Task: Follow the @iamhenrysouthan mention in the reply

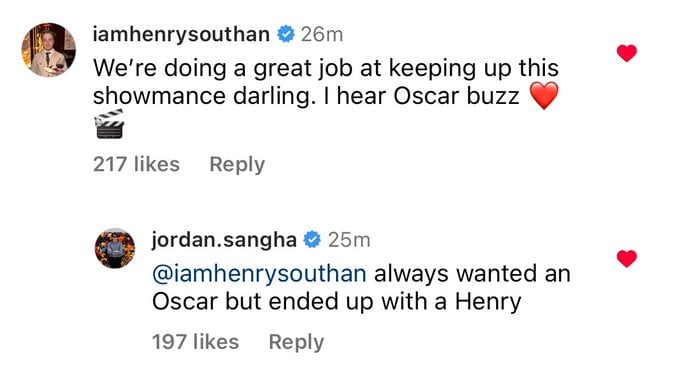Action: [259, 274]
